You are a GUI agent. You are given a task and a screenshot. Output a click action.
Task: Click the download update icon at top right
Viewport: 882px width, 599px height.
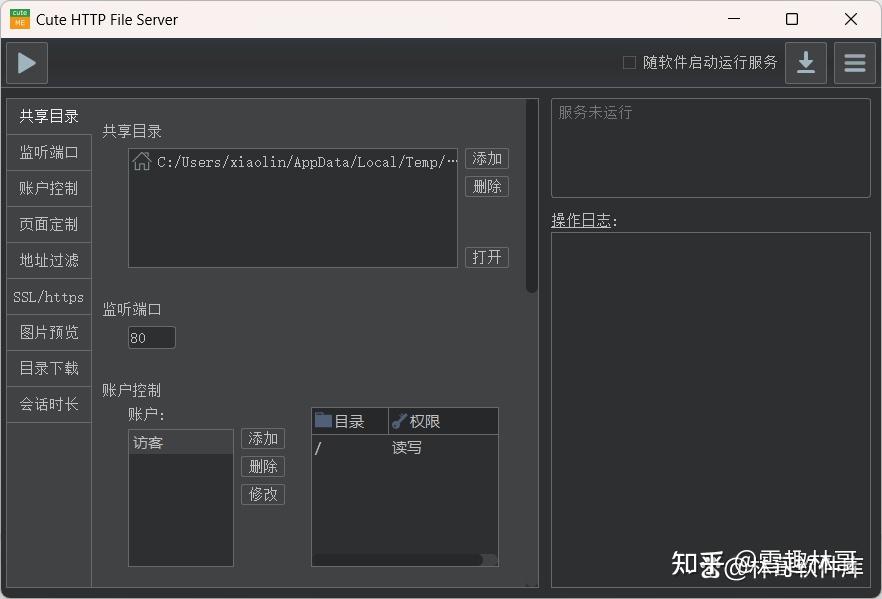tap(806, 62)
